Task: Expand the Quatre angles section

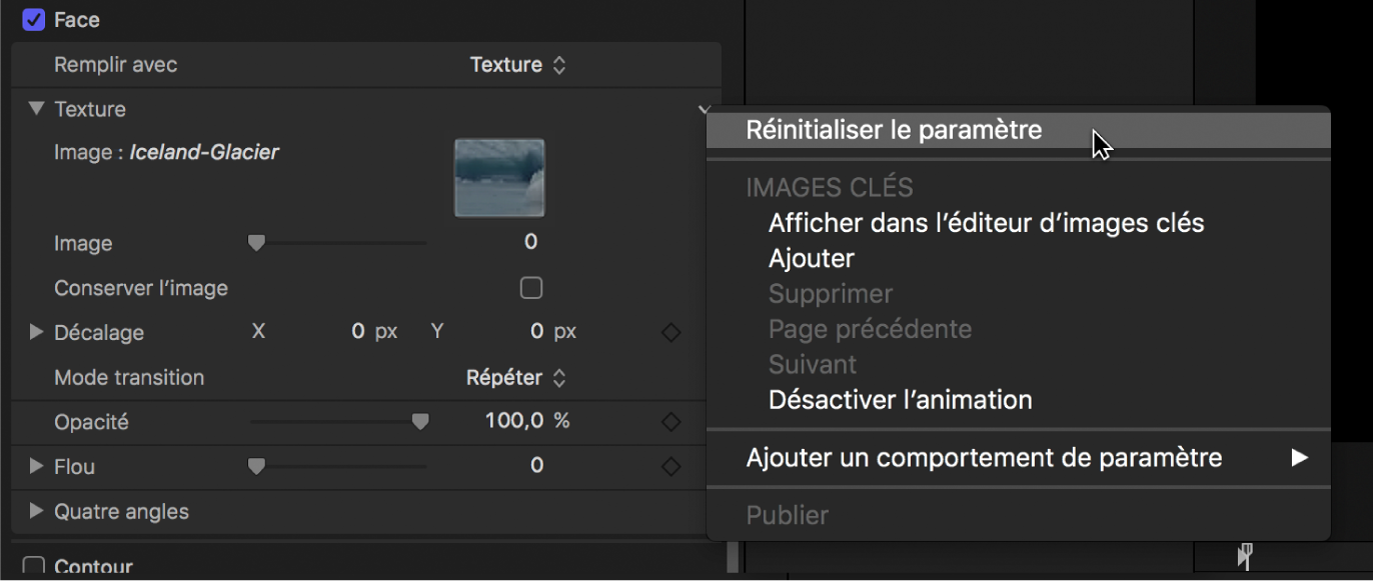Action: [35, 511]
